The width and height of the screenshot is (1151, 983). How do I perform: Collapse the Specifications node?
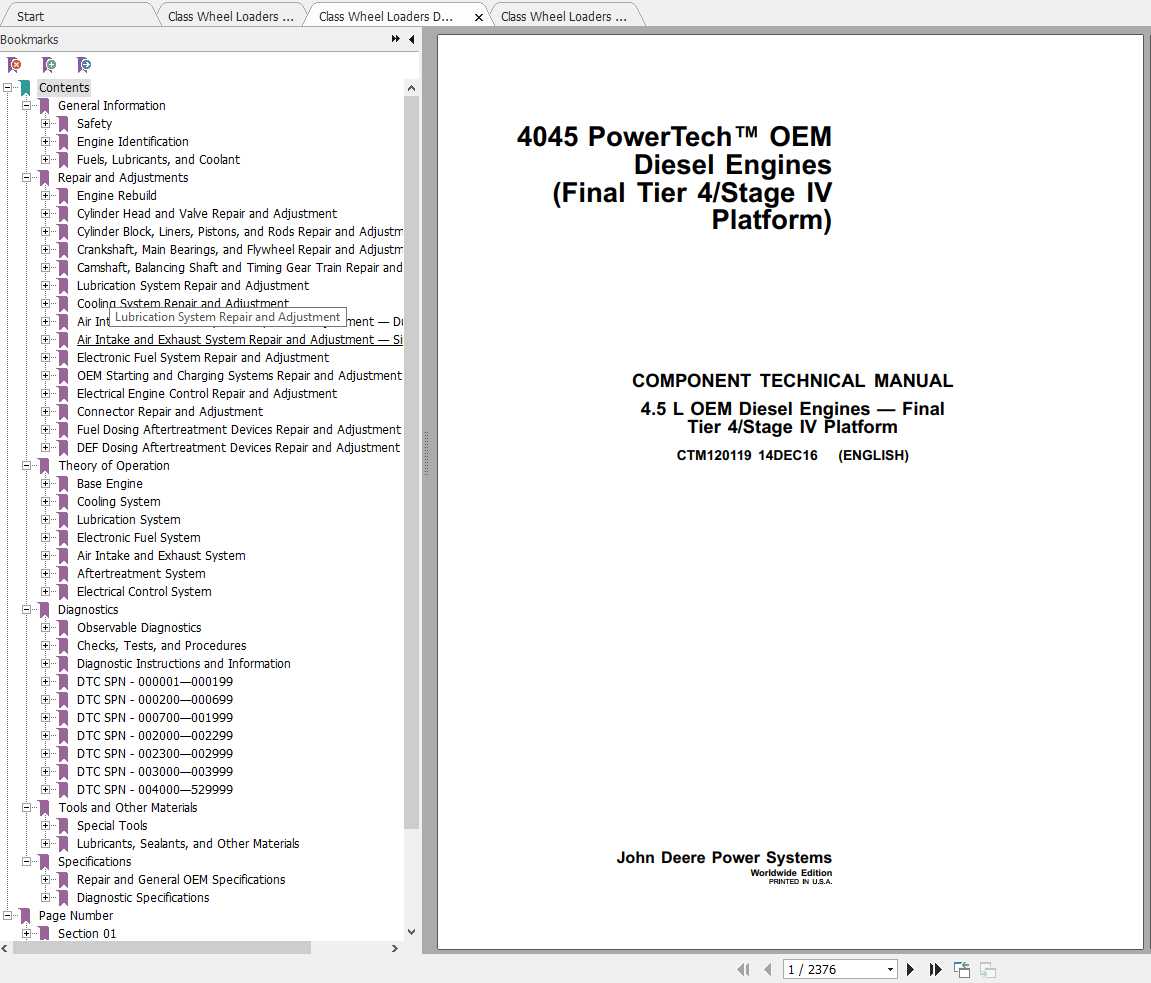click(x=26, y=862)
